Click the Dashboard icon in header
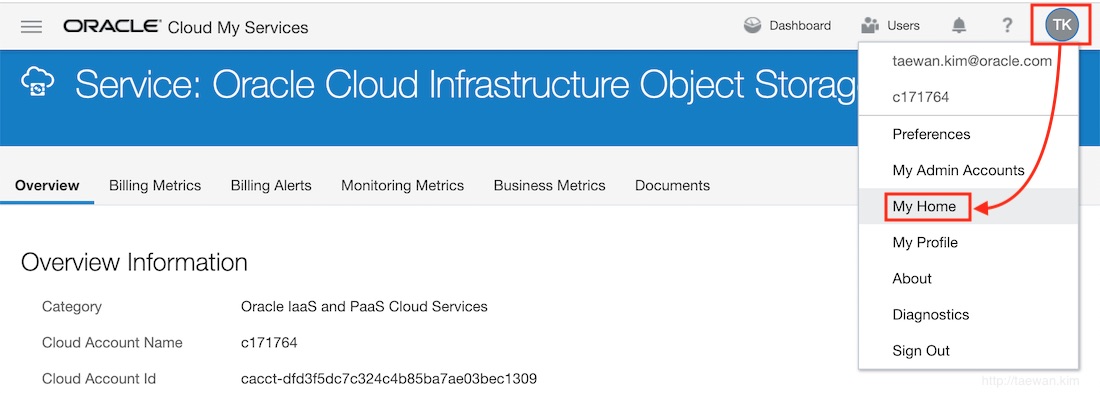The image size is (1100, 393). pyautogui.click(x=753, y=26)
